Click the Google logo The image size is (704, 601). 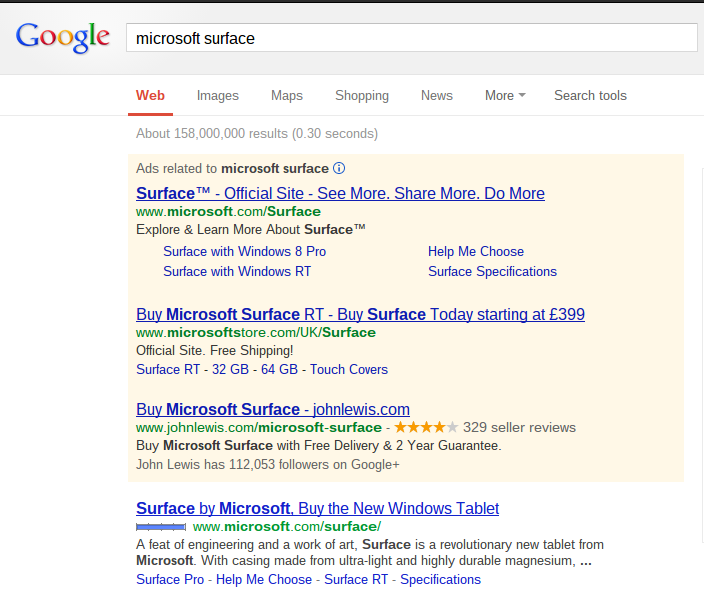pyautogui.click(x=62, y=37)
